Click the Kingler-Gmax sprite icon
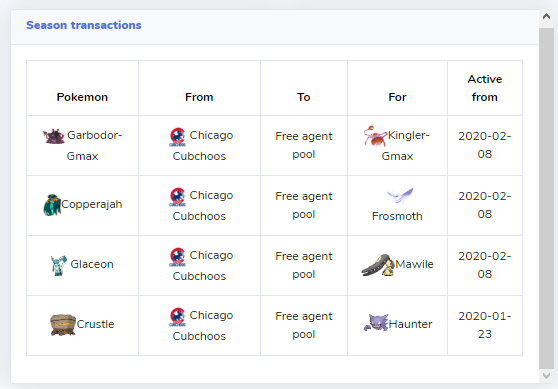This screenshot has height=389, width=558. click(x=375, y=136)
